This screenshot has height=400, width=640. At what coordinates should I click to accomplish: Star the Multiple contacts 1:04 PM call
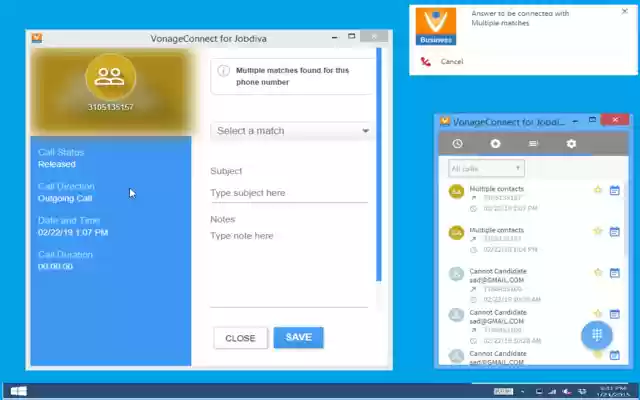(x=598, y=231)
